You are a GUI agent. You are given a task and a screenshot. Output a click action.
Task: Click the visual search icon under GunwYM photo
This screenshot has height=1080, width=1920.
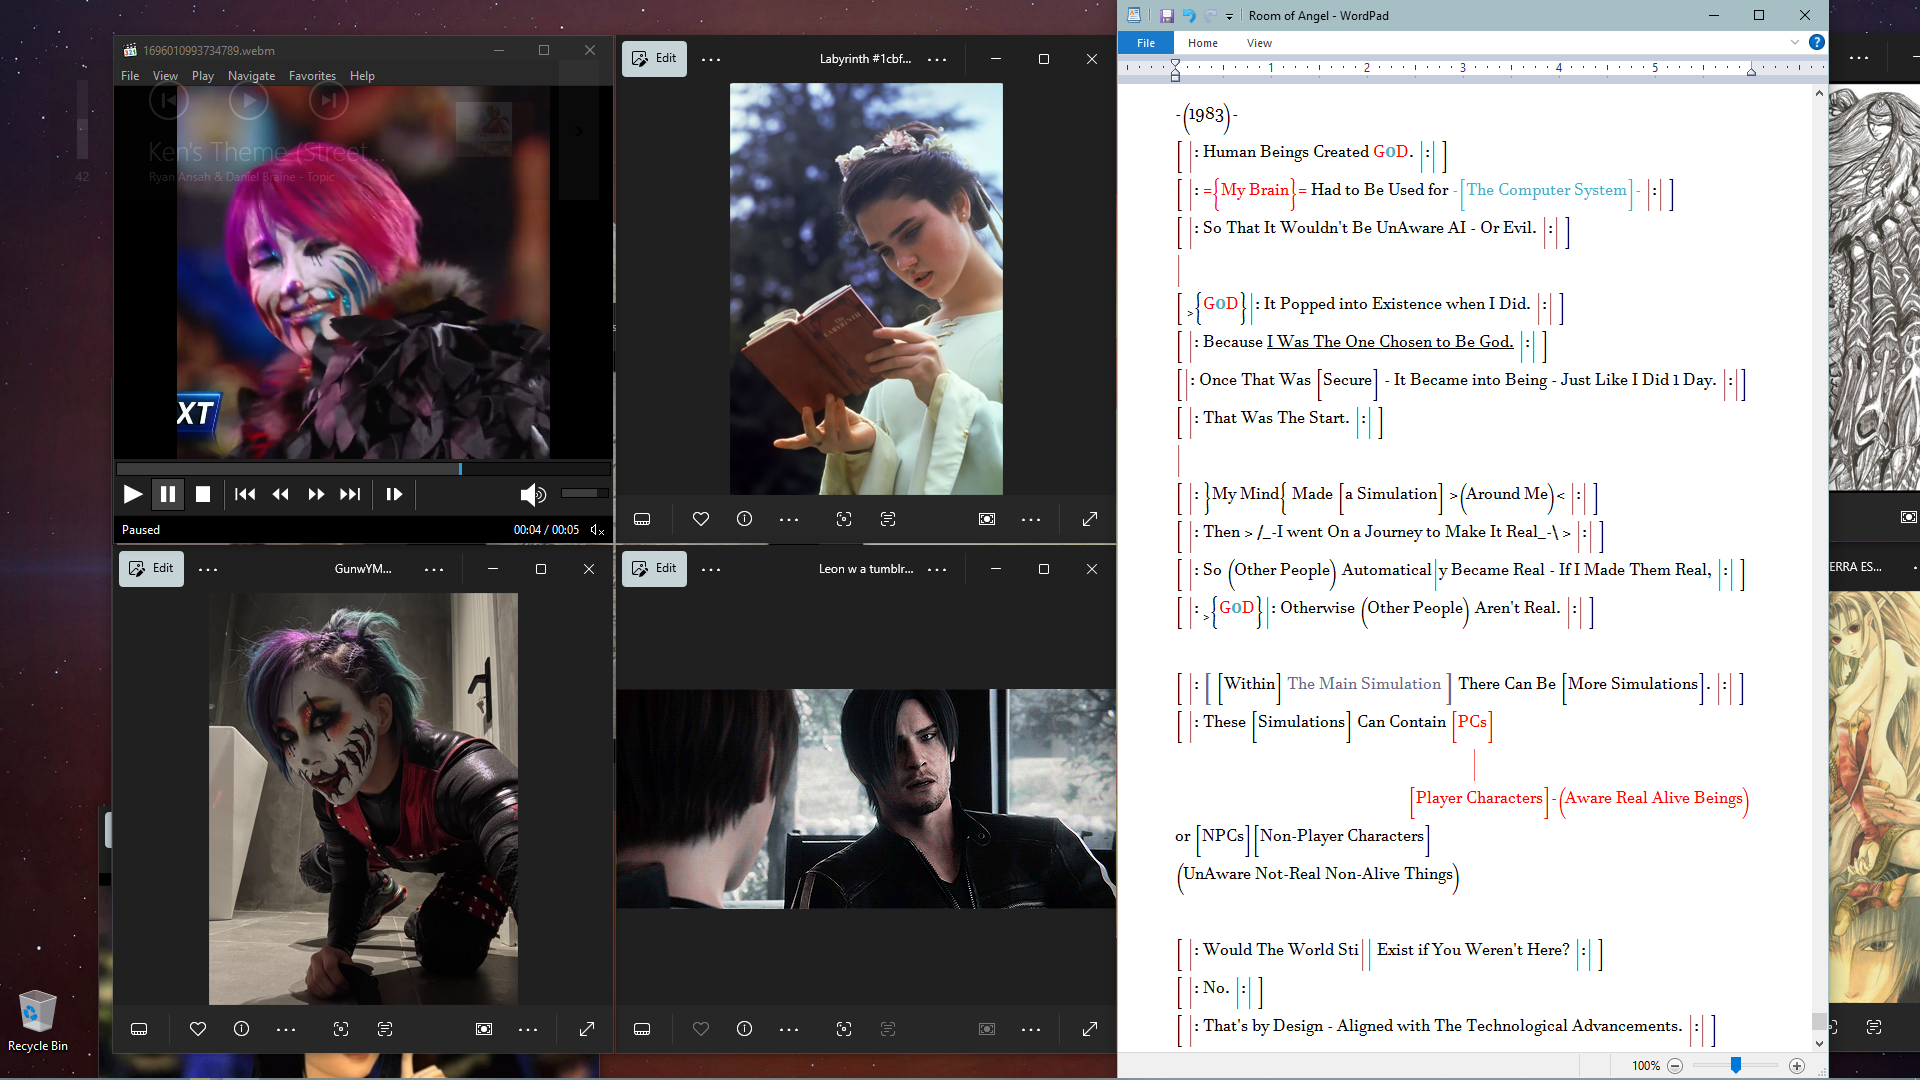340,1029
